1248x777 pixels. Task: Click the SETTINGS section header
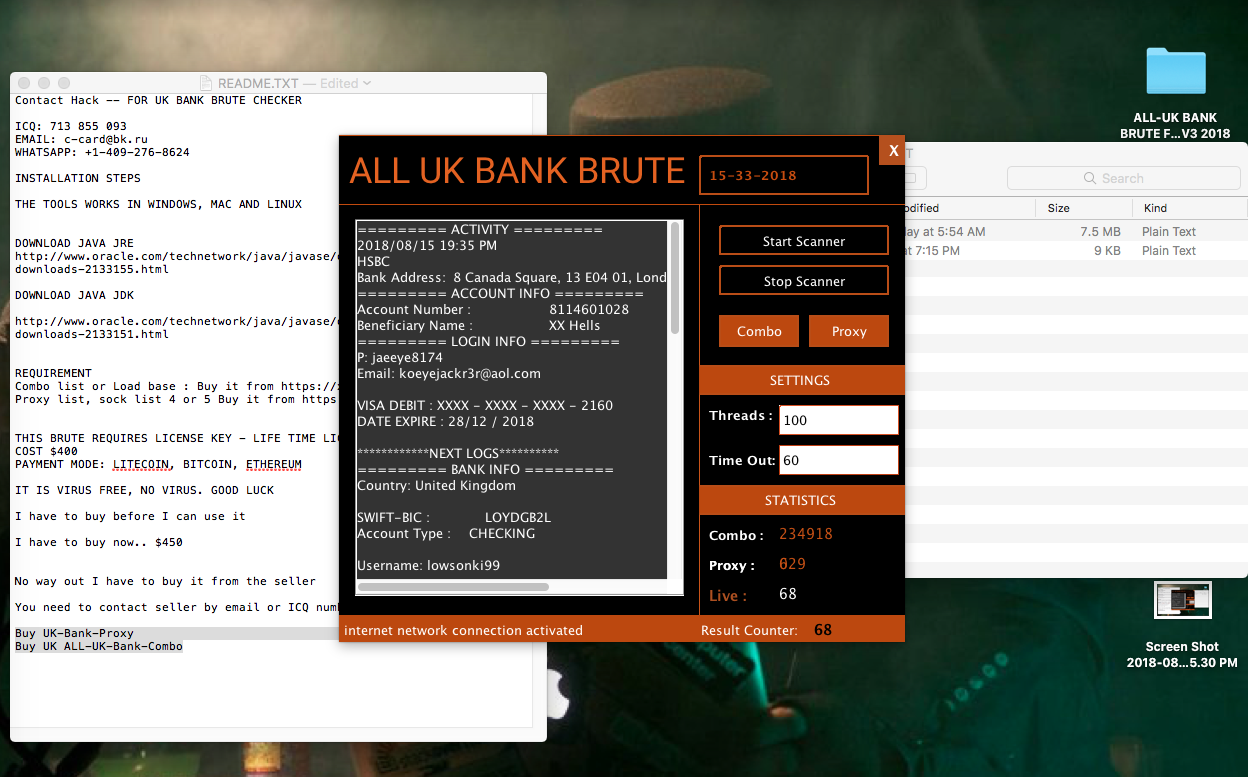pos(801,380)
